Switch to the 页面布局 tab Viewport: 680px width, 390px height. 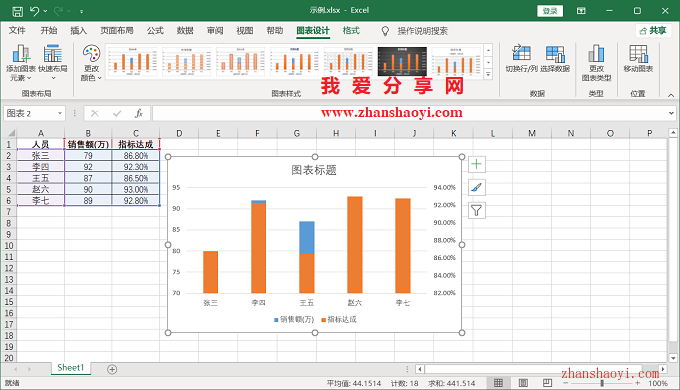pos(117,30)
